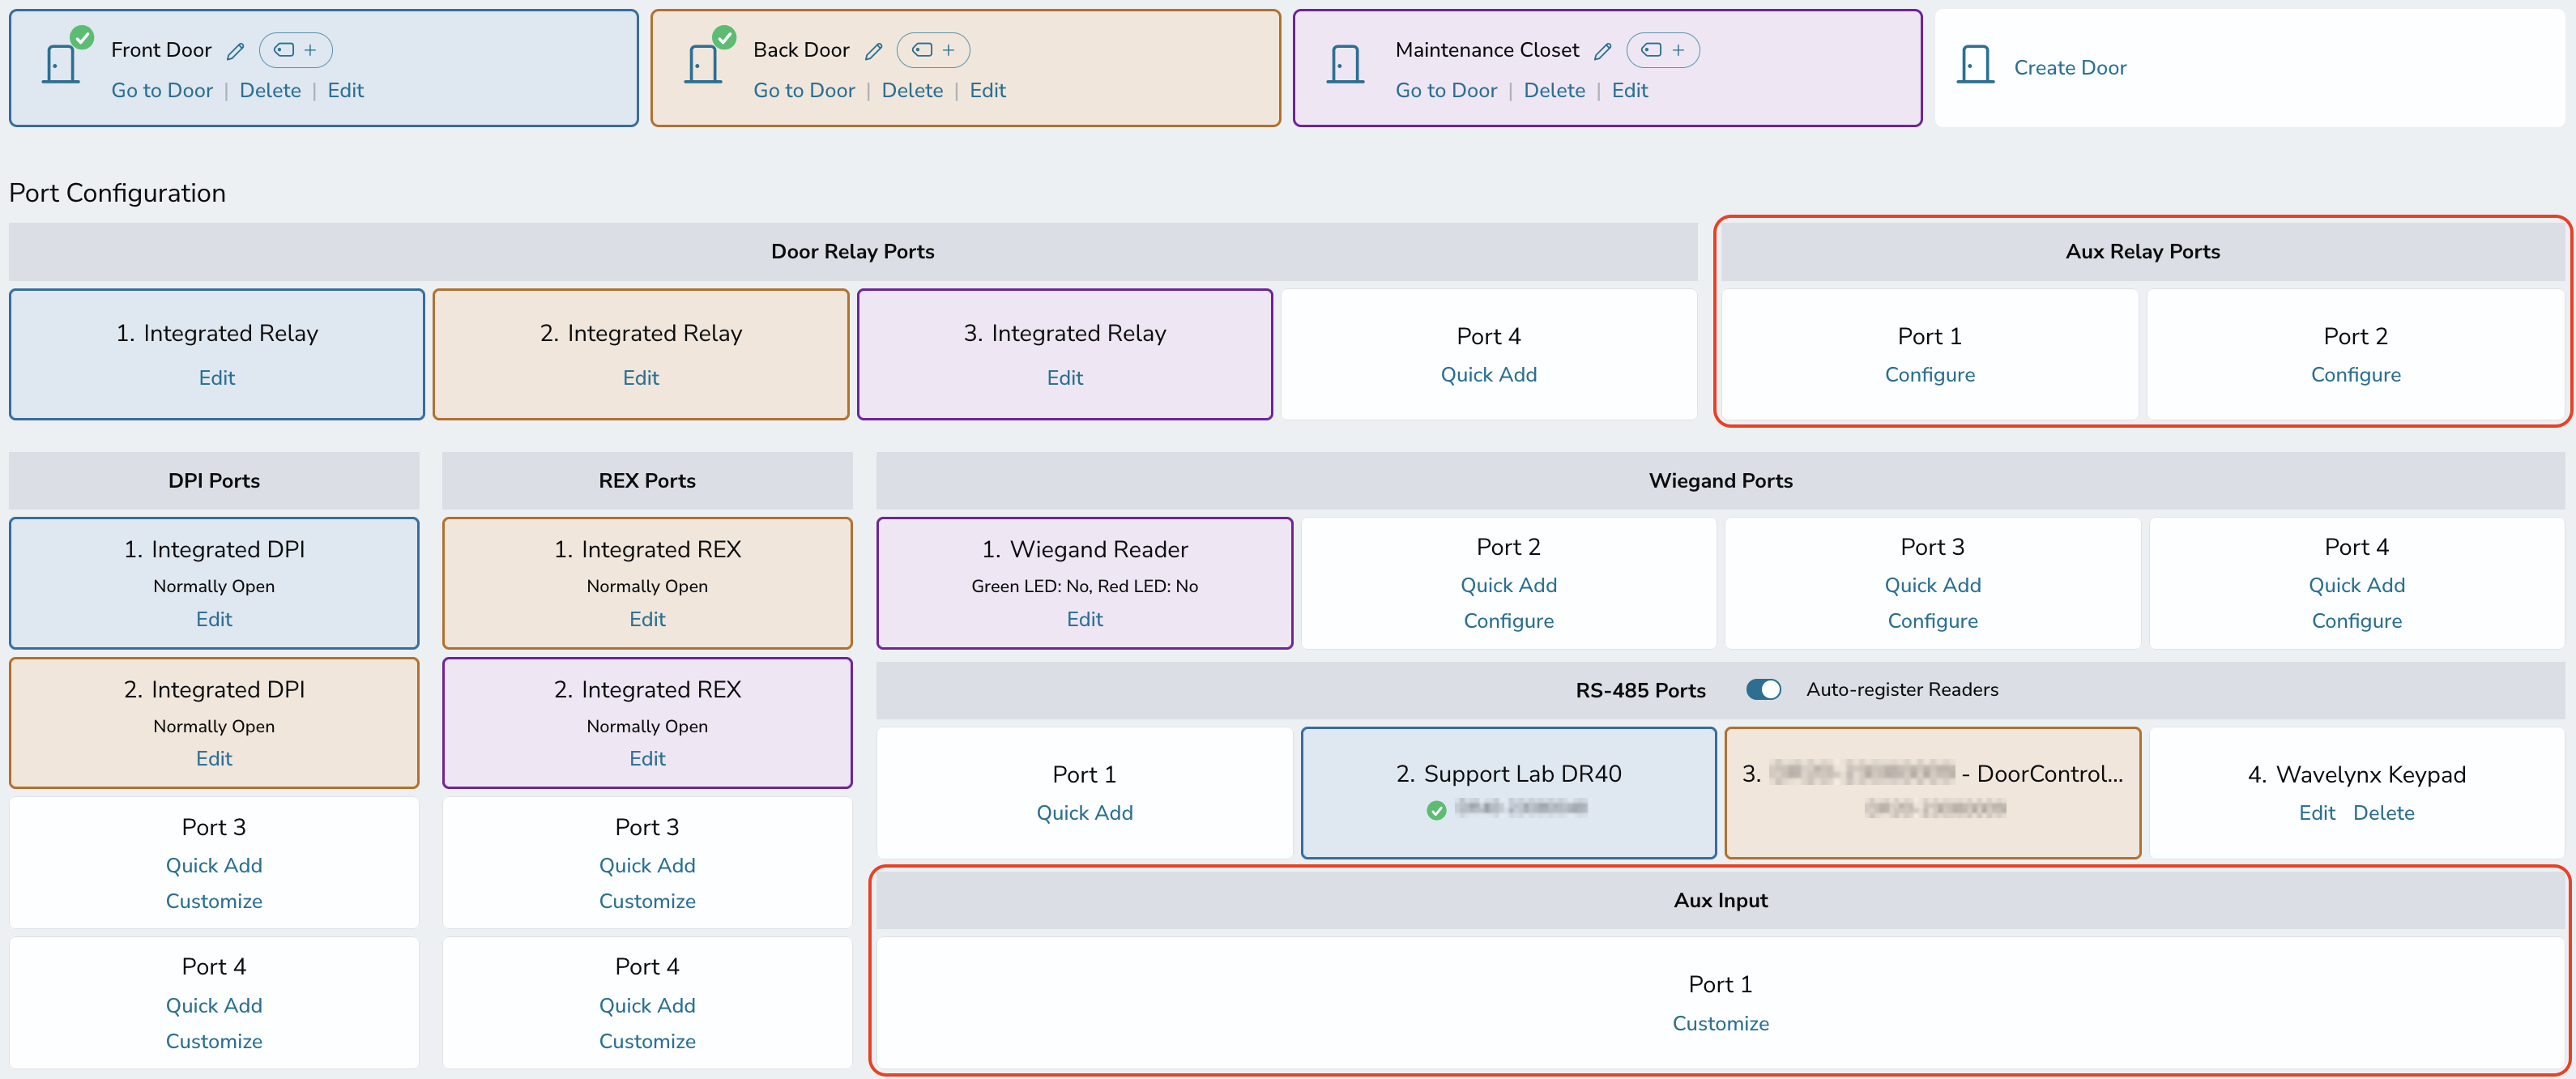Click the Wiegand Ports section header
The width and height of the screenshot is (2576, 1079).
click(1720, 481)
